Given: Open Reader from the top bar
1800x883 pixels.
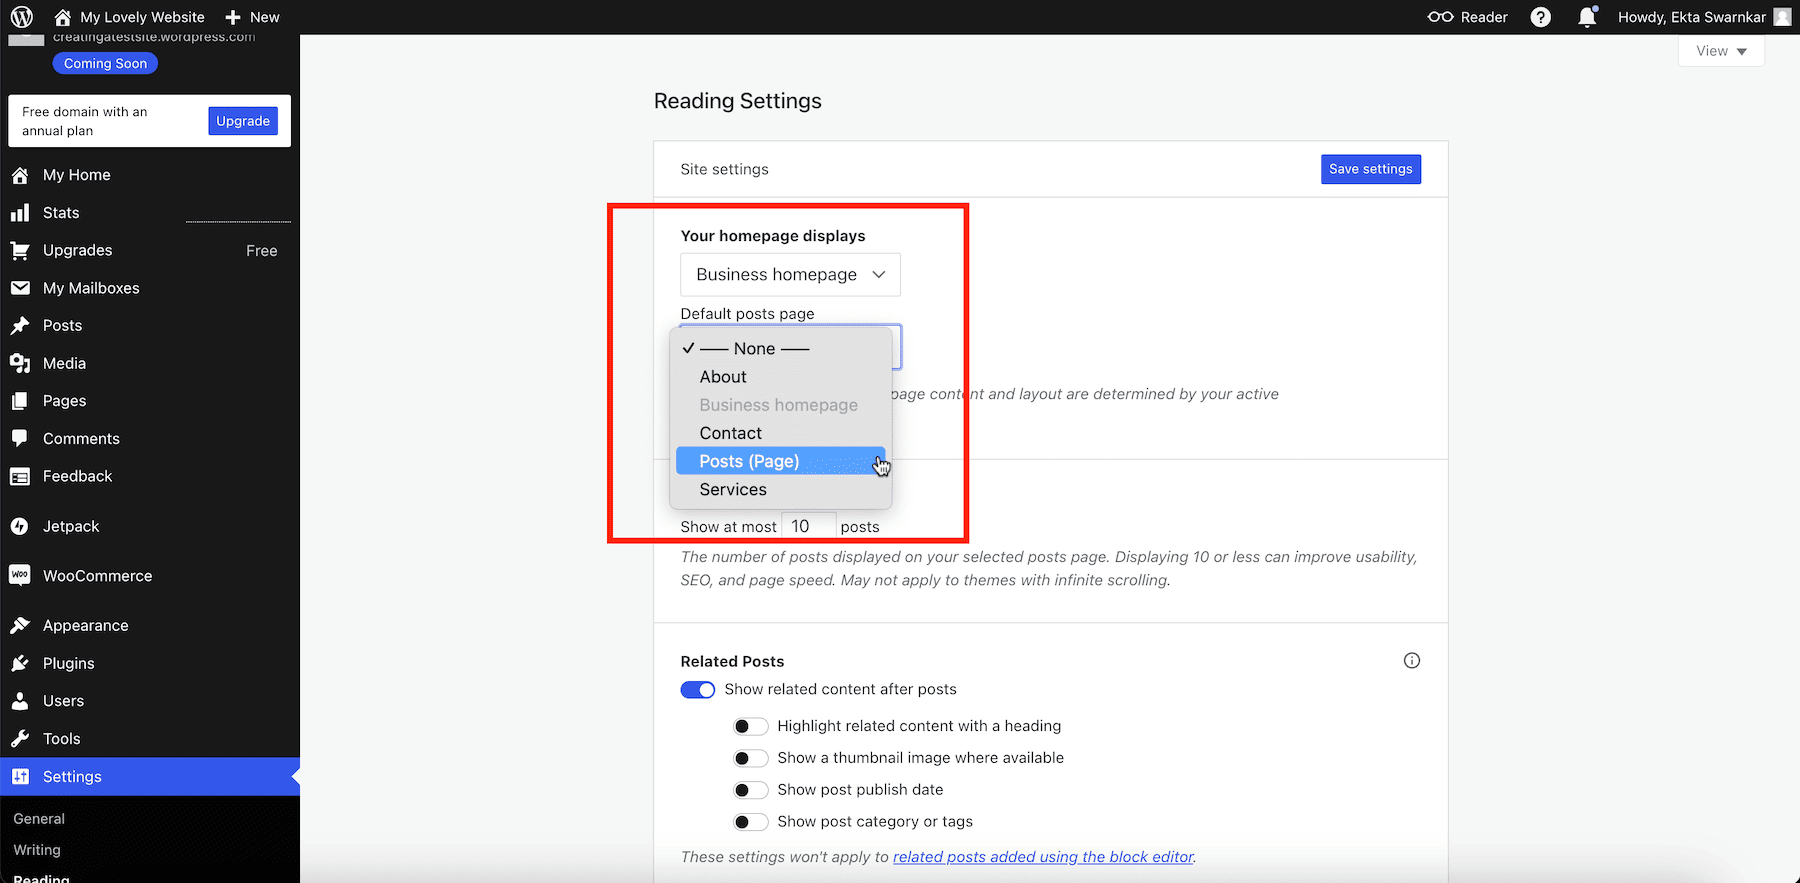Looking at the screenshot, I should tap(1468, 17).
